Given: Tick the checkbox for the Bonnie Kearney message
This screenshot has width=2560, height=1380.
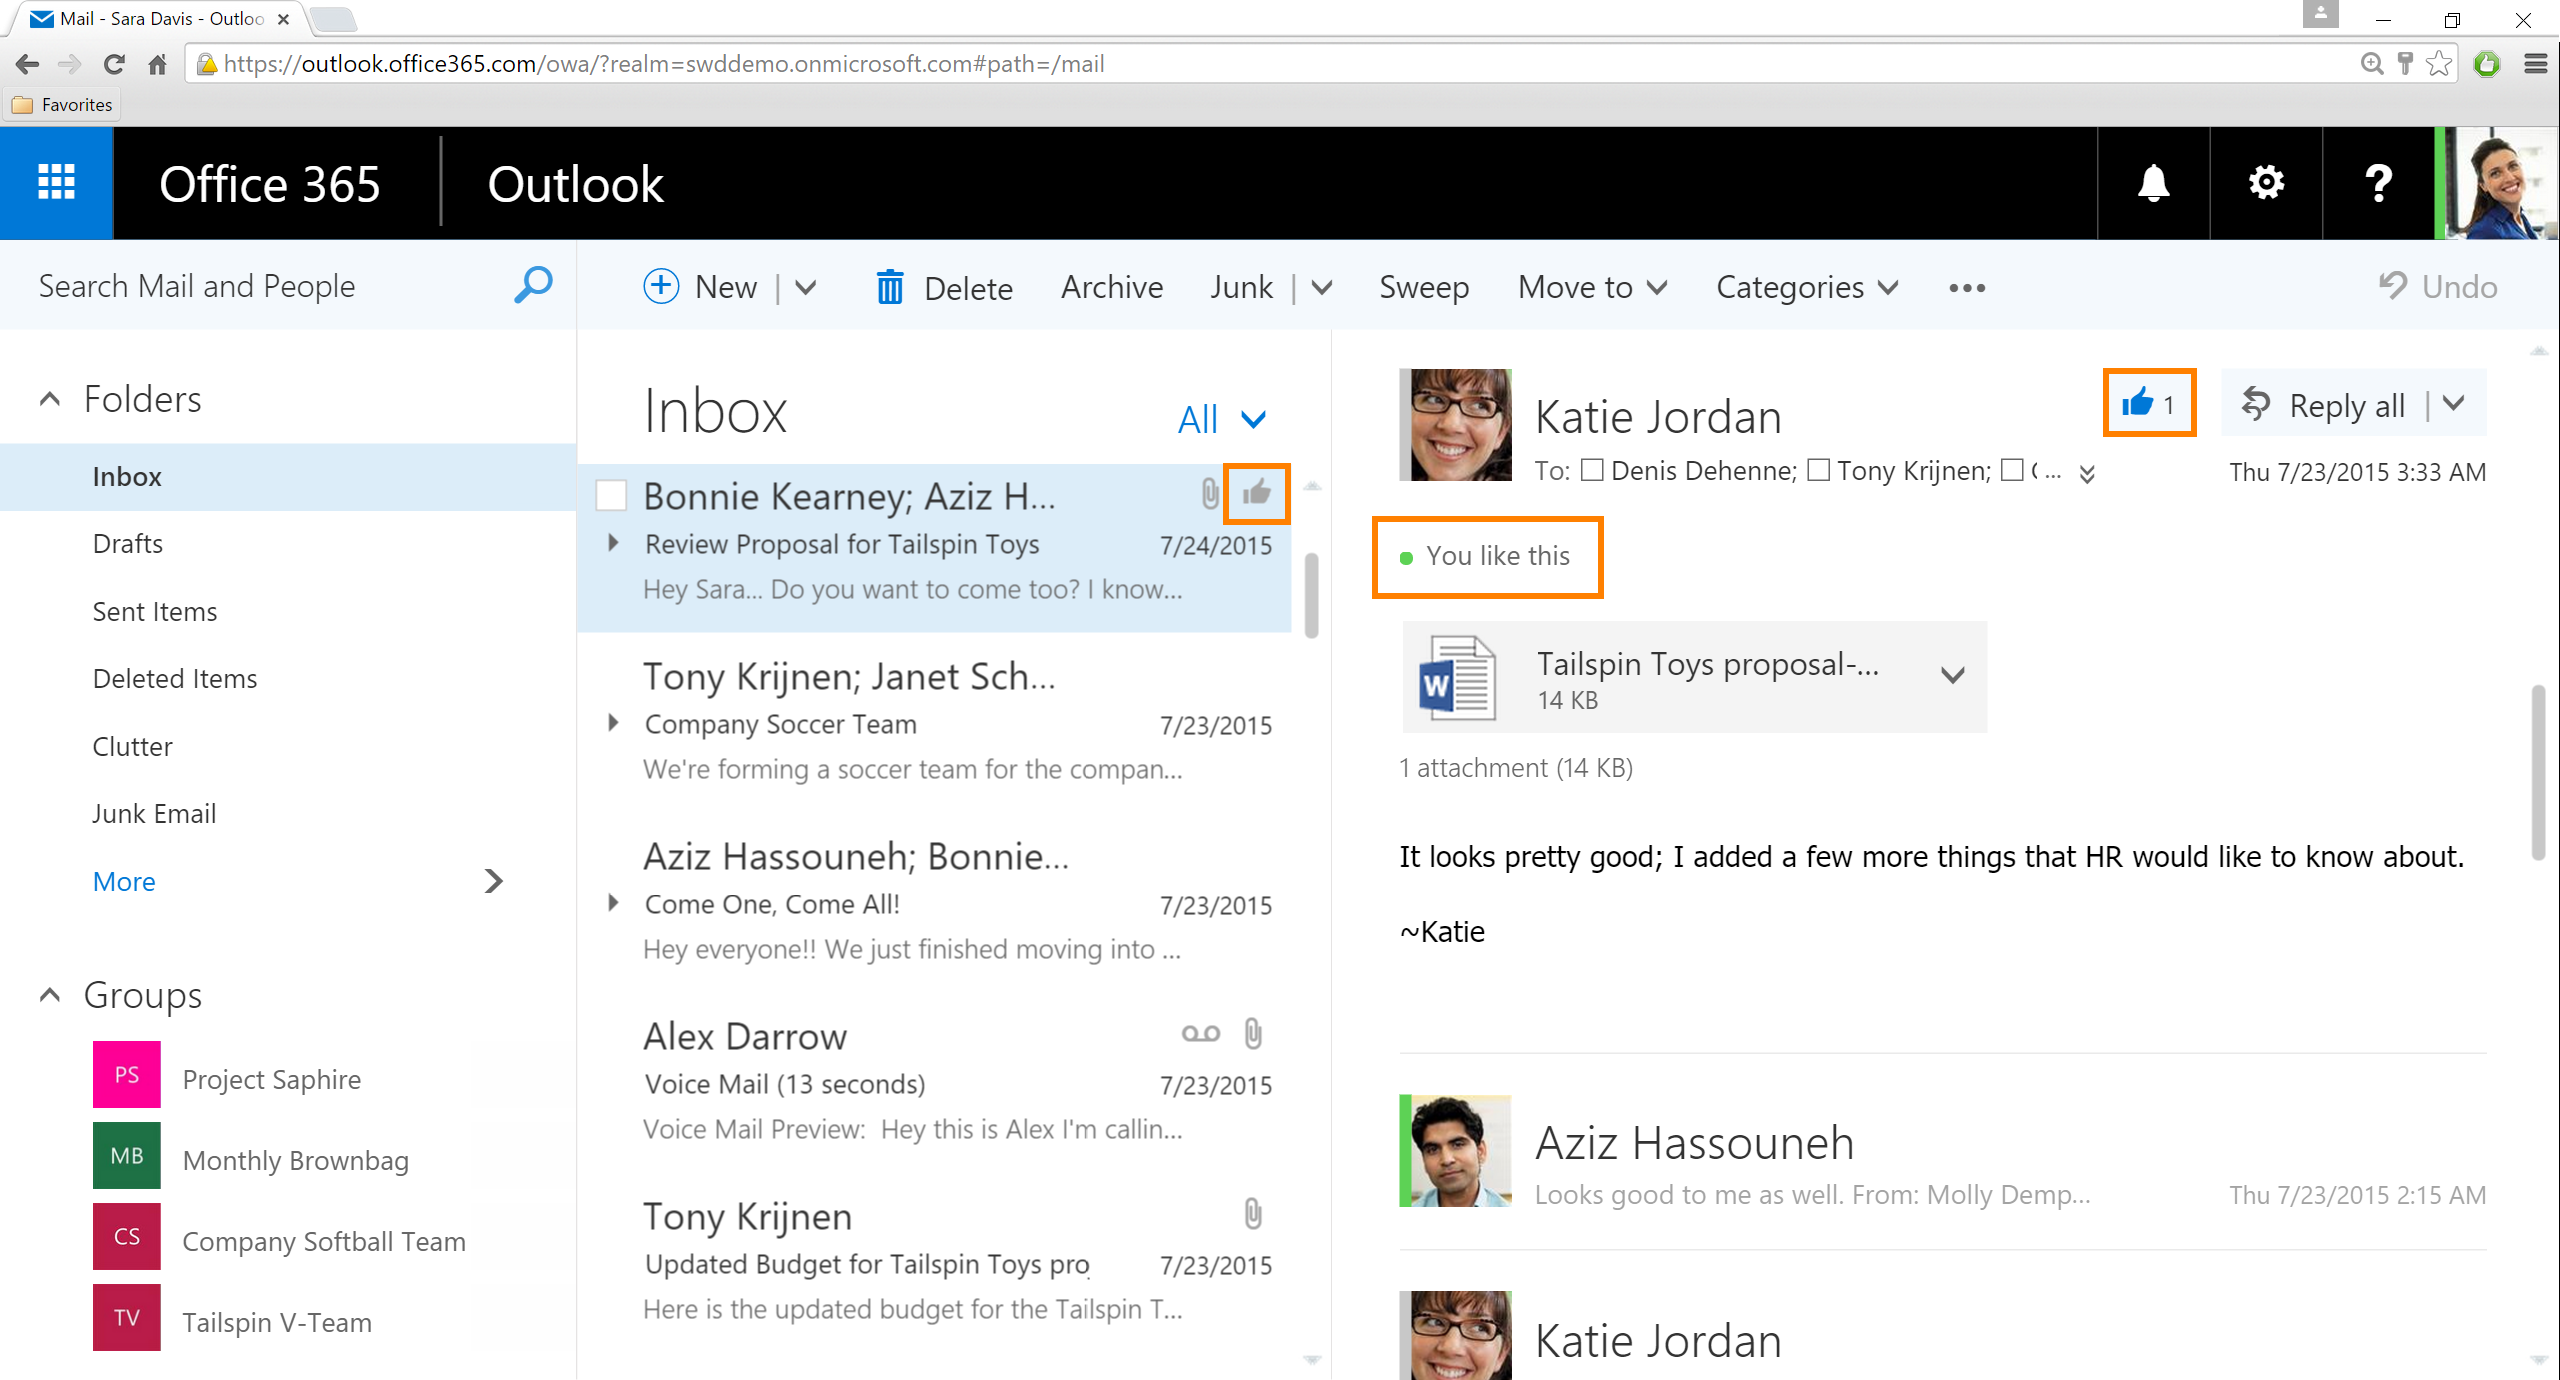Looking at the screenshot, I should 611,495.
